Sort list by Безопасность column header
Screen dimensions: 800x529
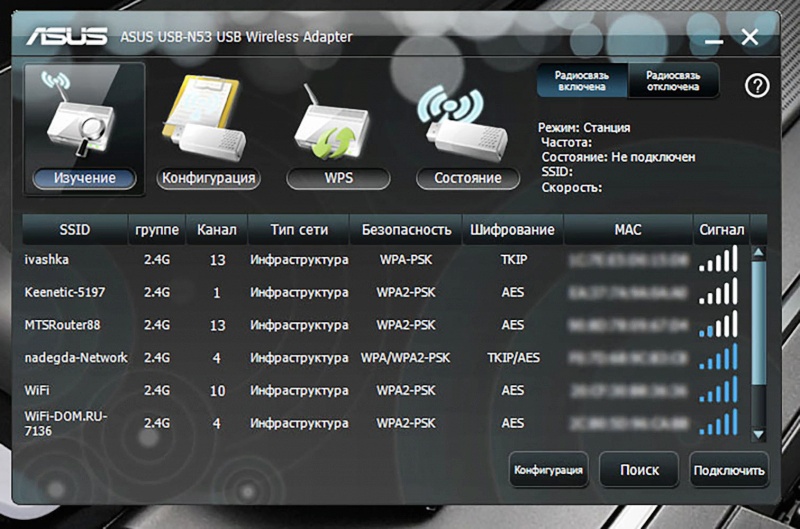coord(406,230)
